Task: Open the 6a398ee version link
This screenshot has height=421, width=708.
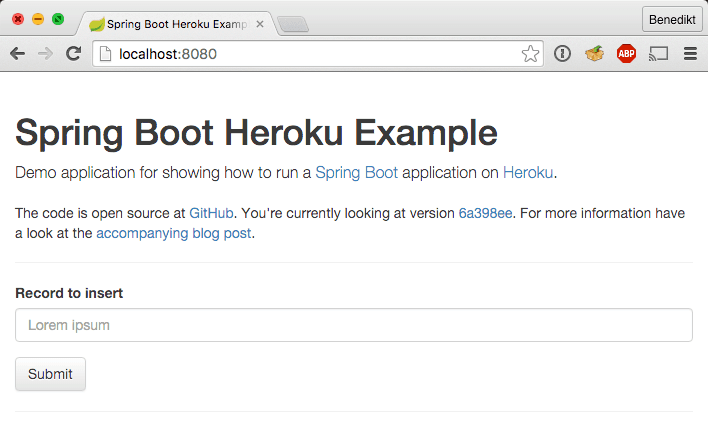Action: 487,213
